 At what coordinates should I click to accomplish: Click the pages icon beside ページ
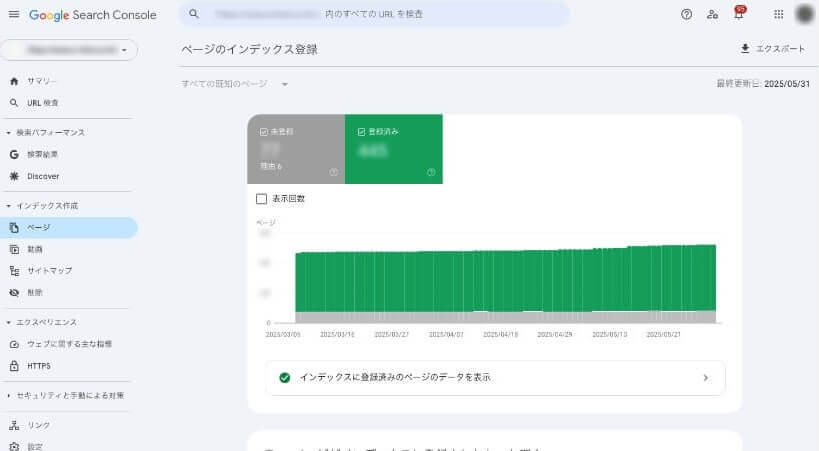[x=14, y=228]
